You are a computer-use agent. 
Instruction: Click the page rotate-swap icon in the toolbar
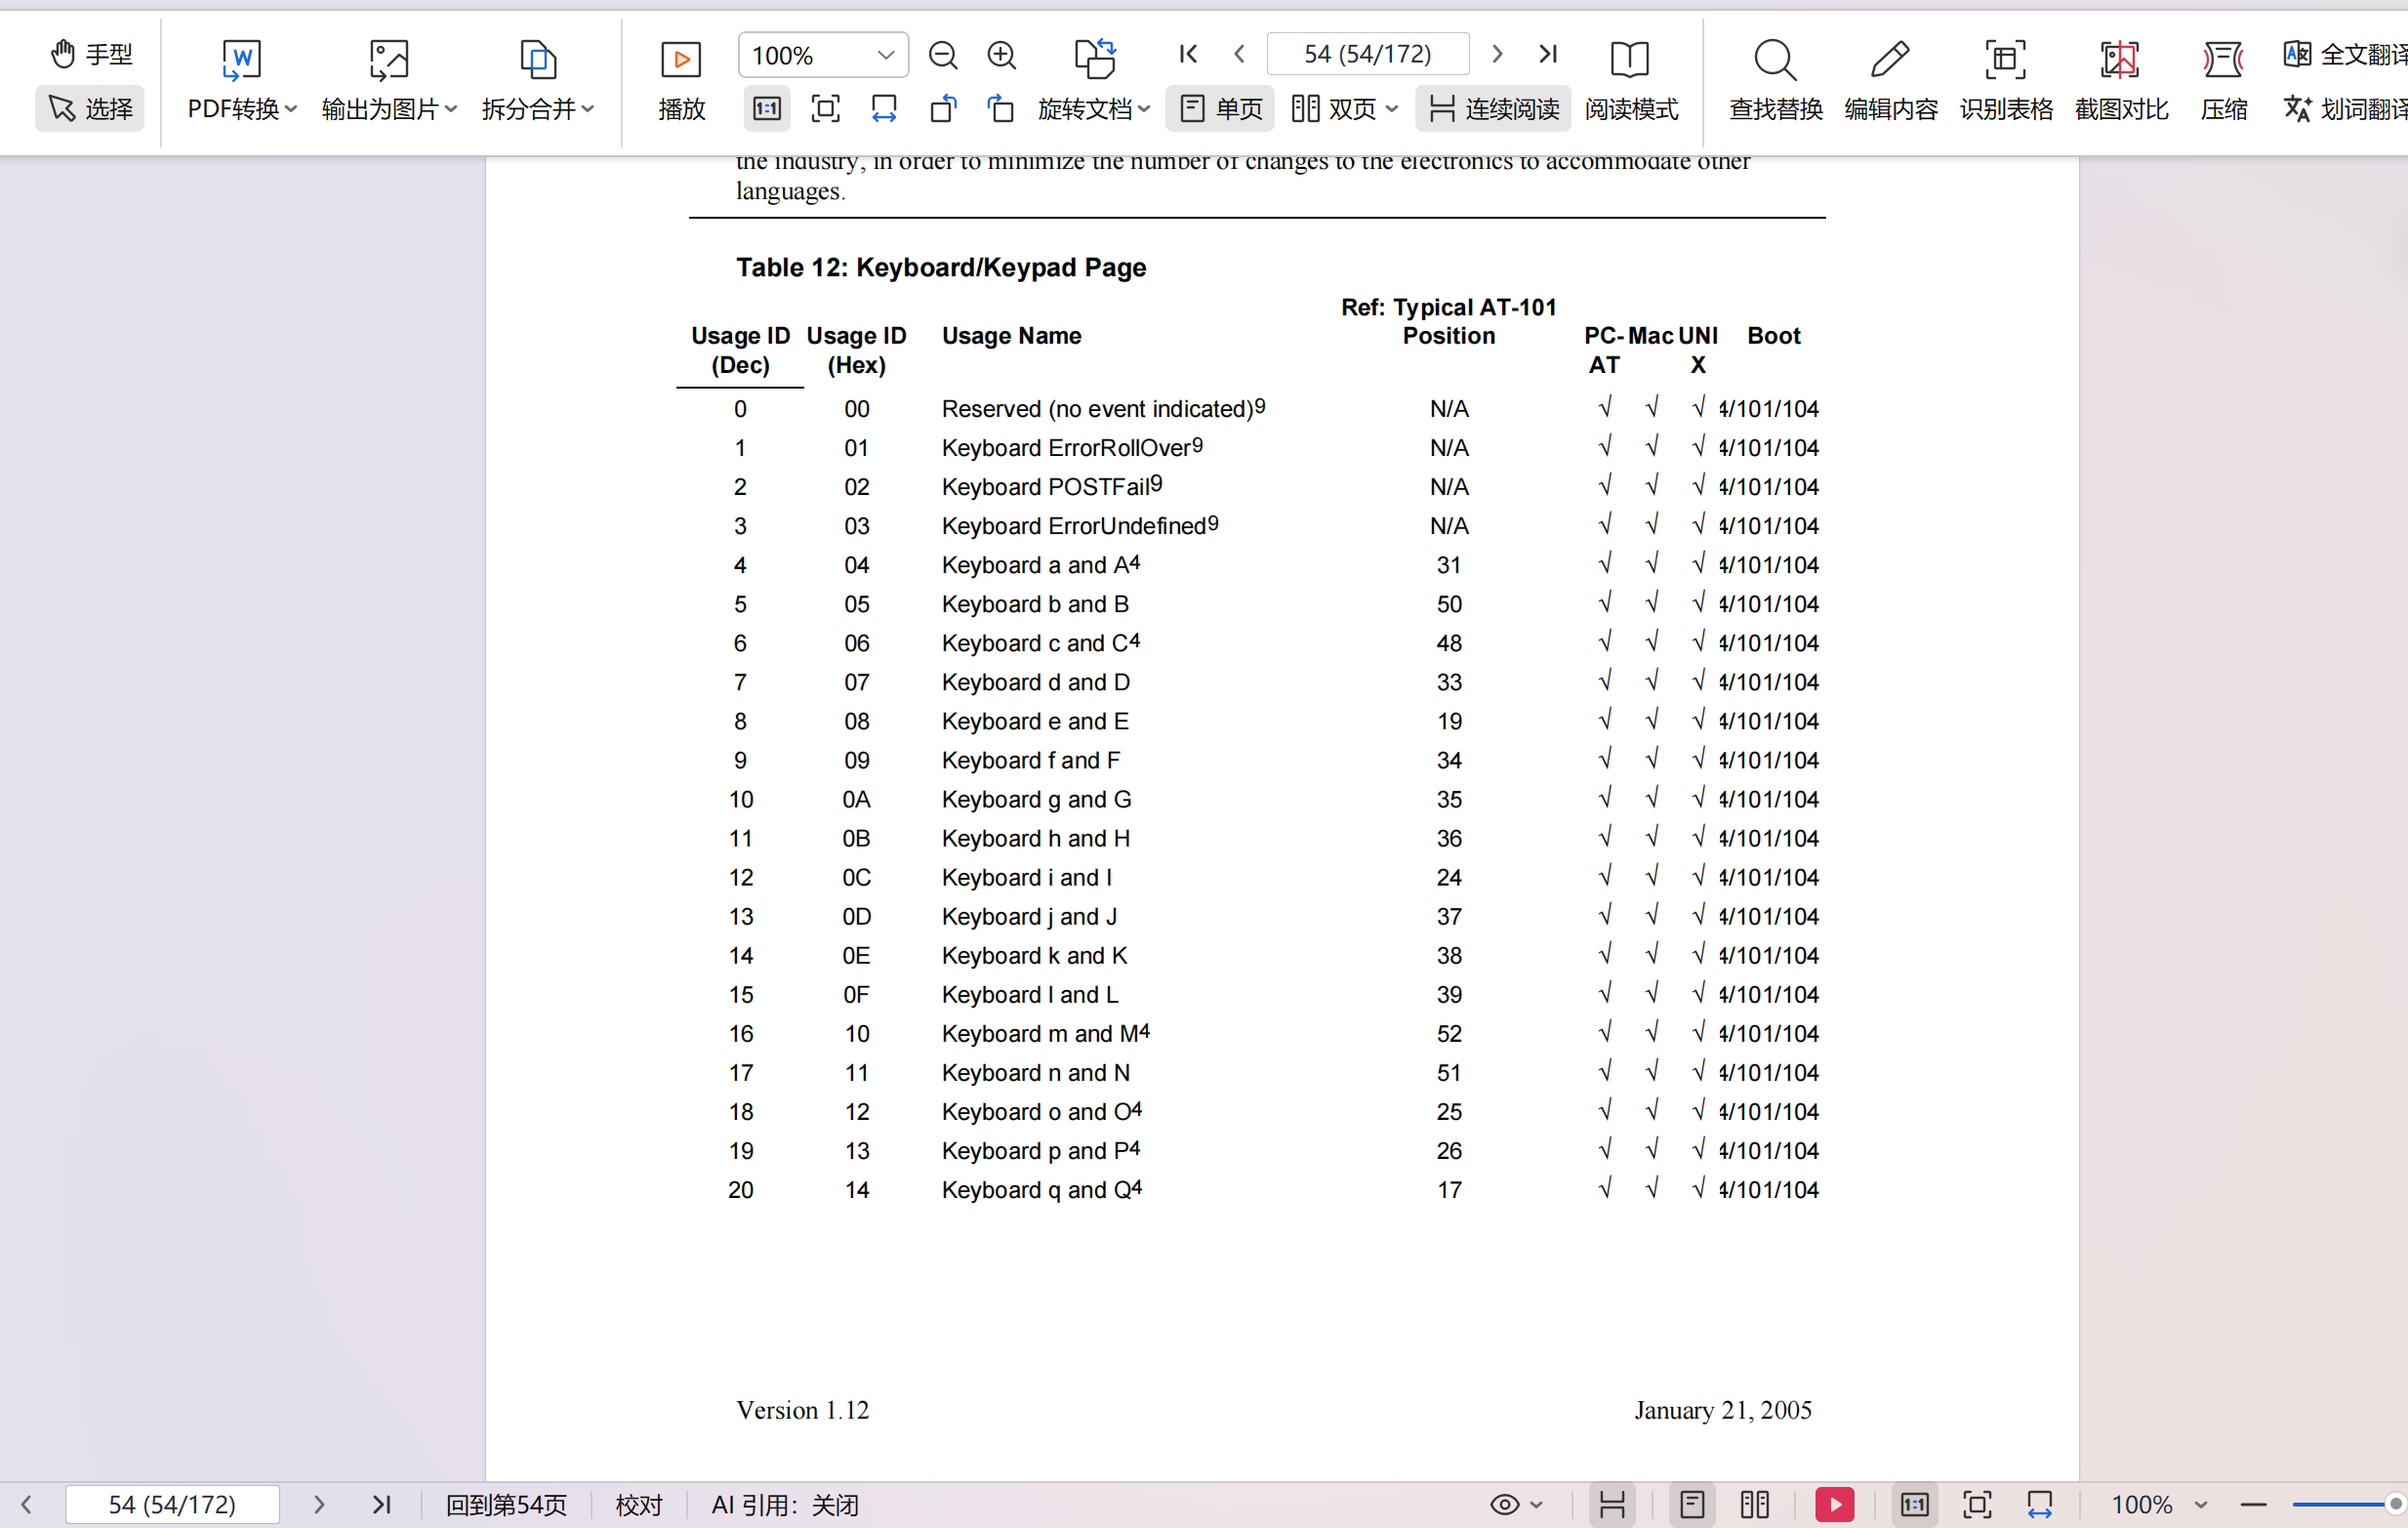coord(1095,57)
